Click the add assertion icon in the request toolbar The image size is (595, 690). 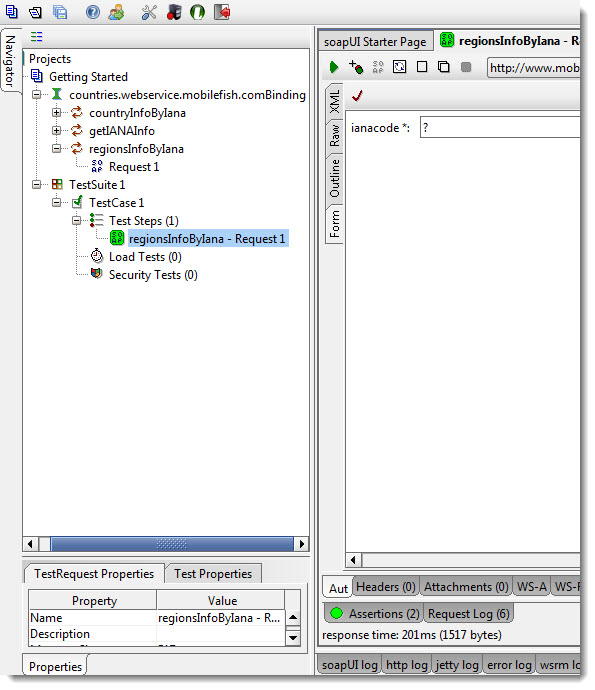pos(356,67)
